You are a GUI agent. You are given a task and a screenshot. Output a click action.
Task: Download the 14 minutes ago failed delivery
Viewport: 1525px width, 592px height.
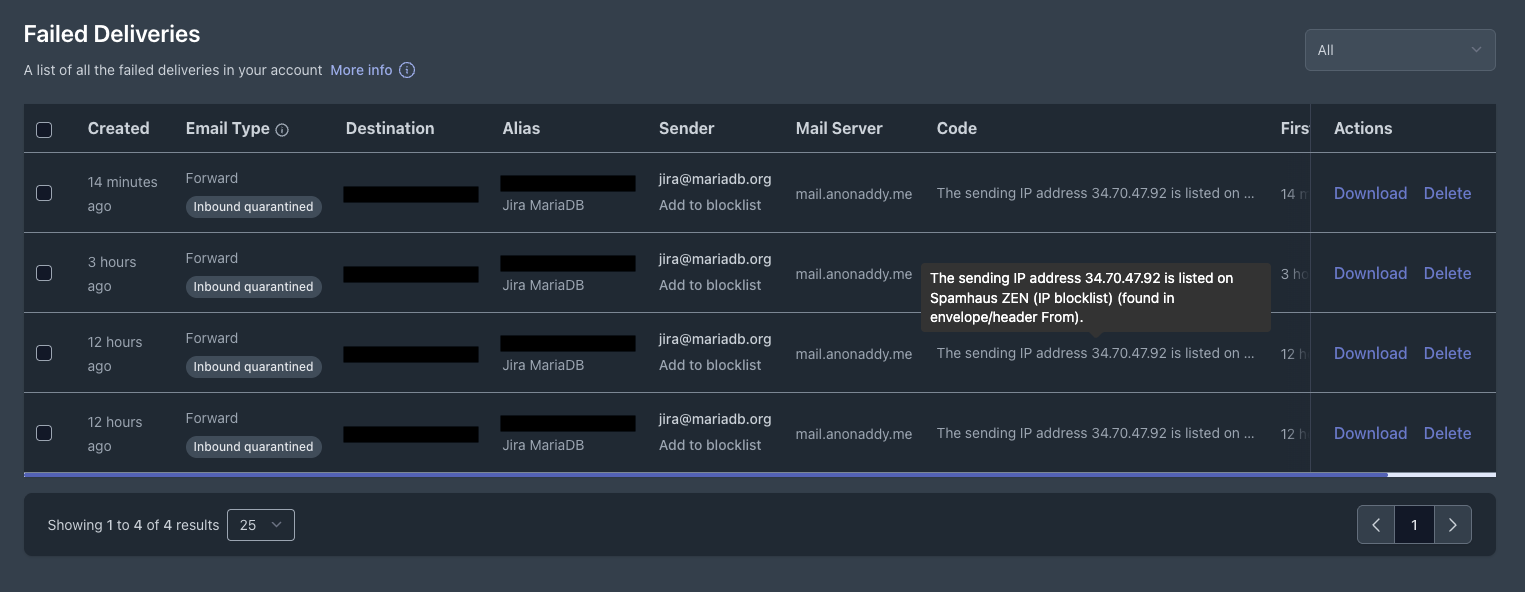(x=1370, y=193)
